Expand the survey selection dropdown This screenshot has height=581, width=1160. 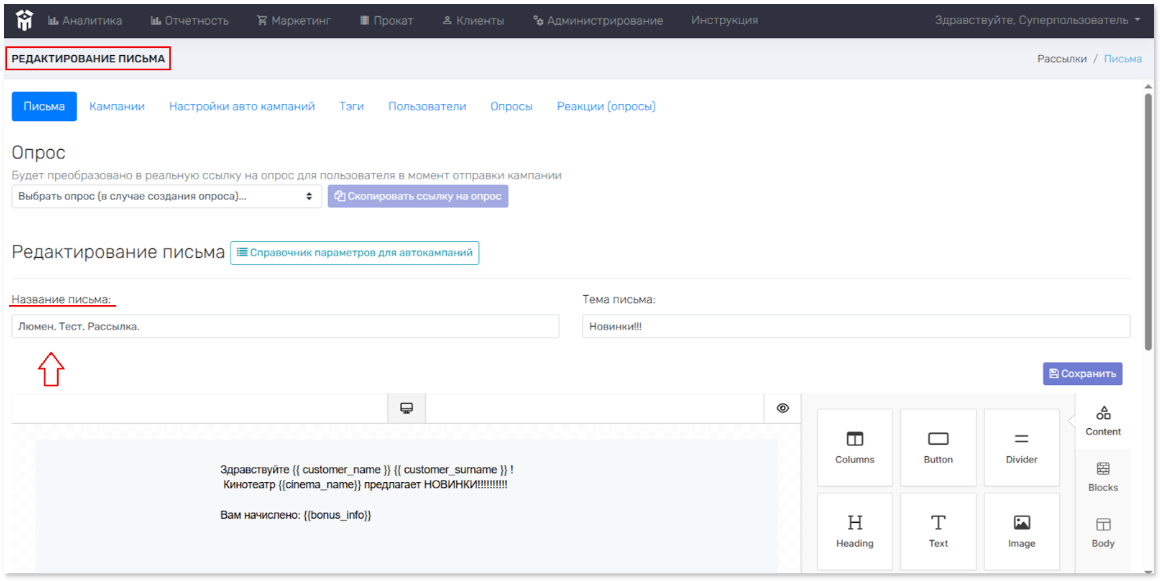coord(167,196)
